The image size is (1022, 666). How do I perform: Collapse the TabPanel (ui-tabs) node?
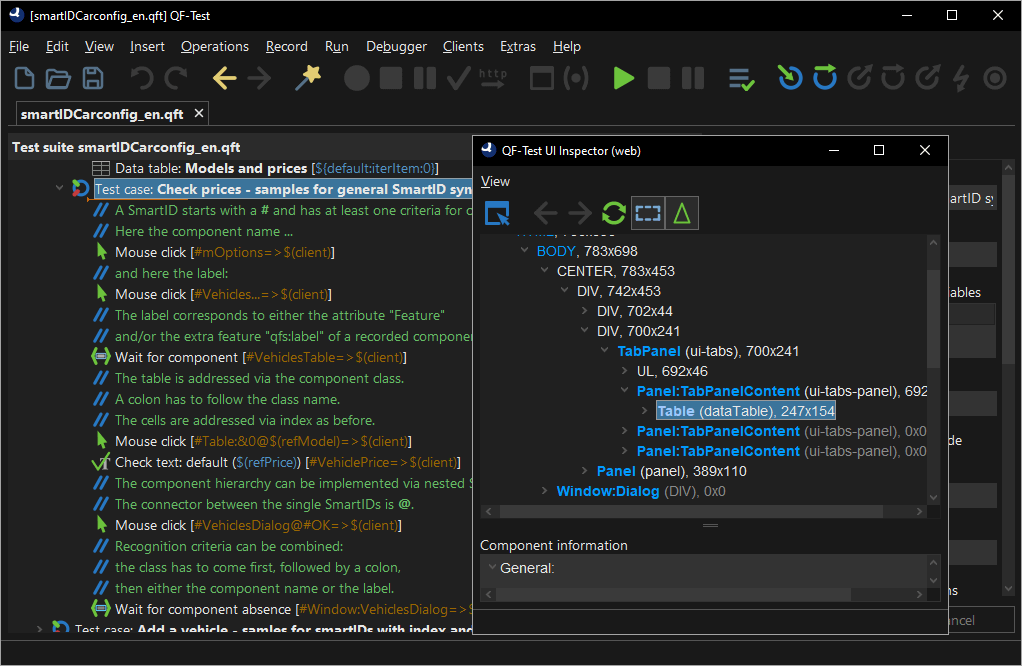[605, 351]
